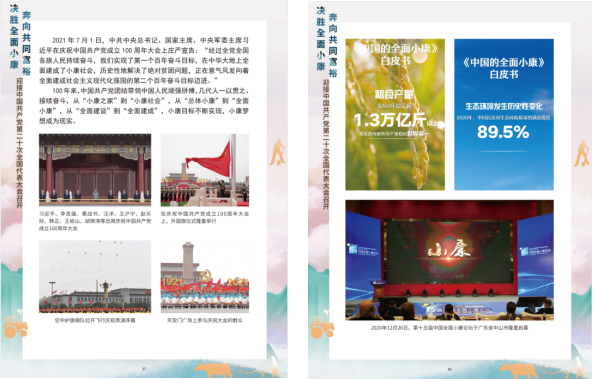The height and width of the screenshot is (379, 593).
Task: Click the caption '空中护旗梯队拉开飞行庆祝表演序幕'
Action: click(x=95, y=320)
